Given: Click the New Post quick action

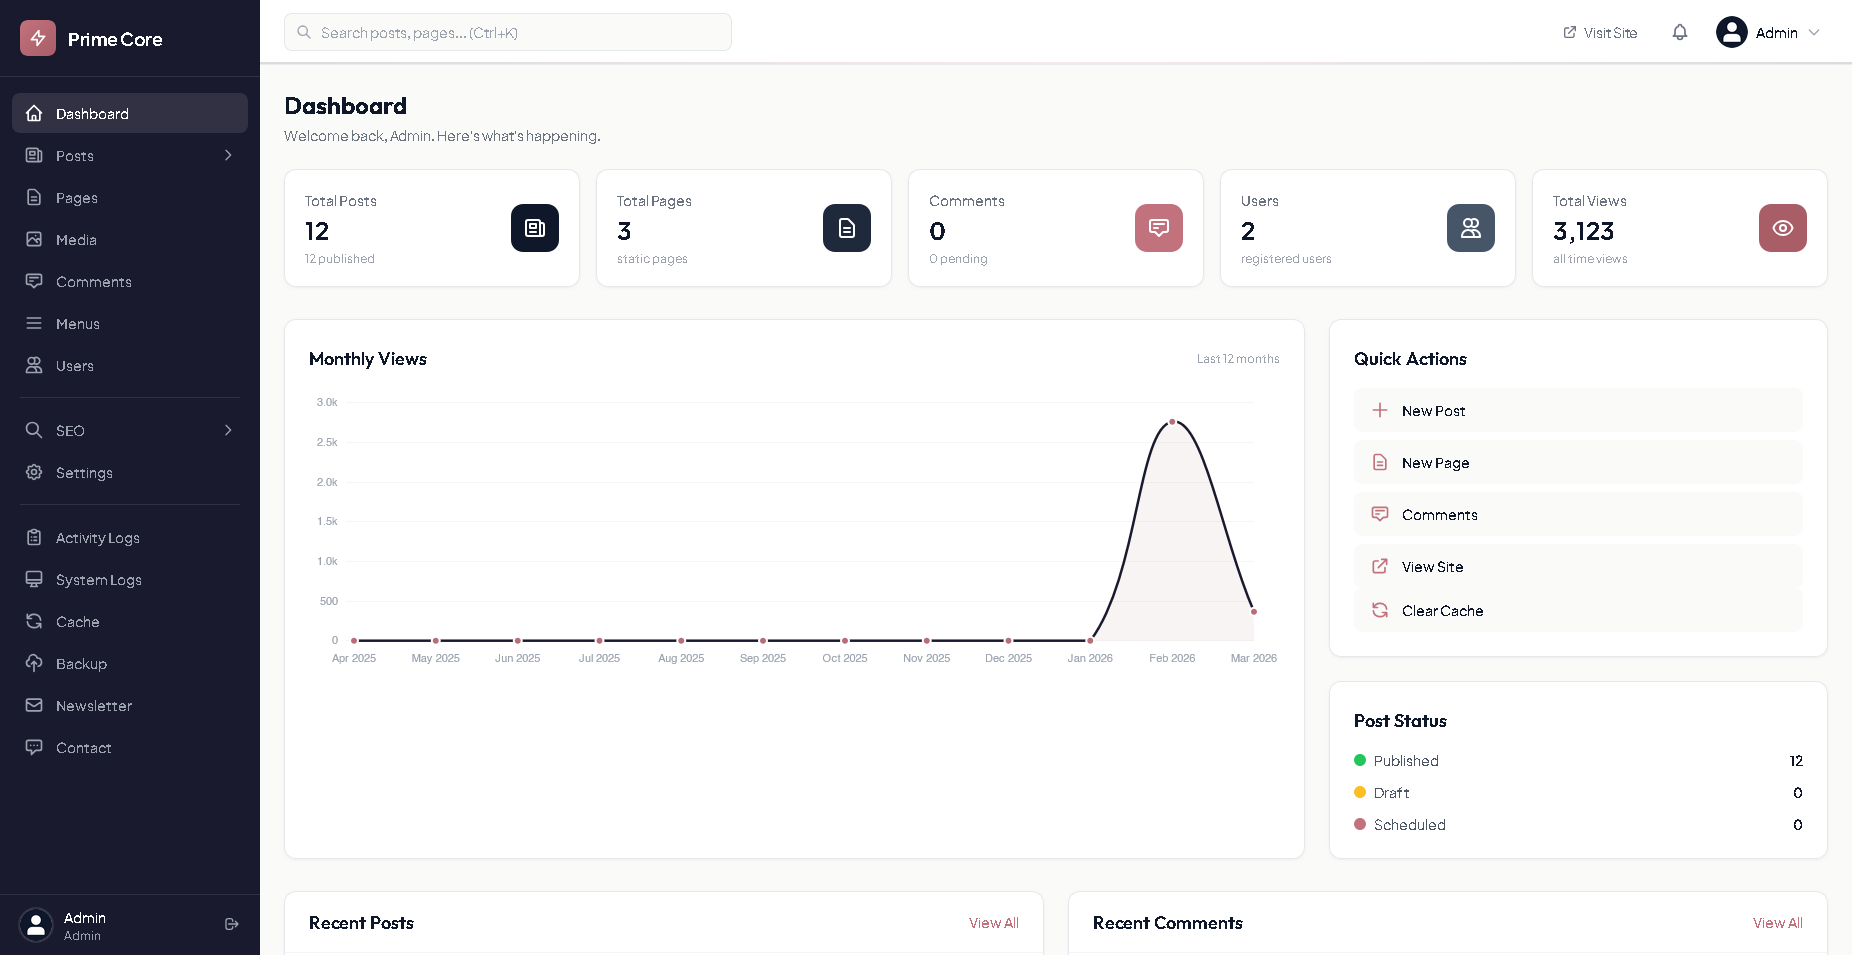Looking at the screenshot, I should coord(1433,410).
